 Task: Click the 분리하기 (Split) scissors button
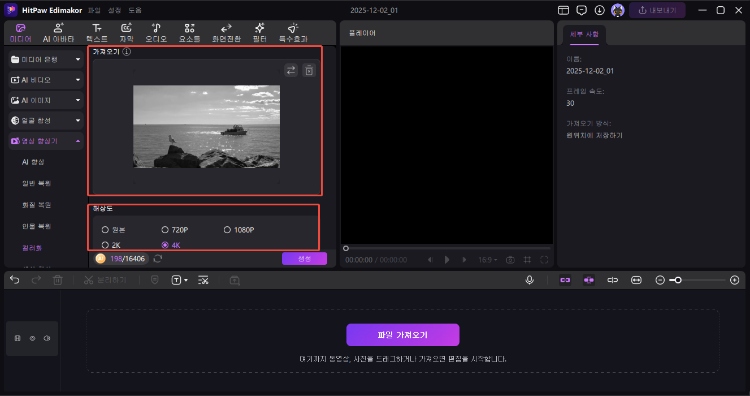(x=105, y=280)
